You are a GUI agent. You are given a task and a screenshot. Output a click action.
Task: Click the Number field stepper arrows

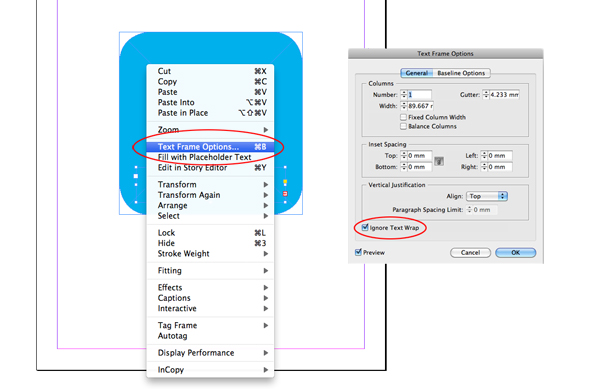(x=404, y=94)
